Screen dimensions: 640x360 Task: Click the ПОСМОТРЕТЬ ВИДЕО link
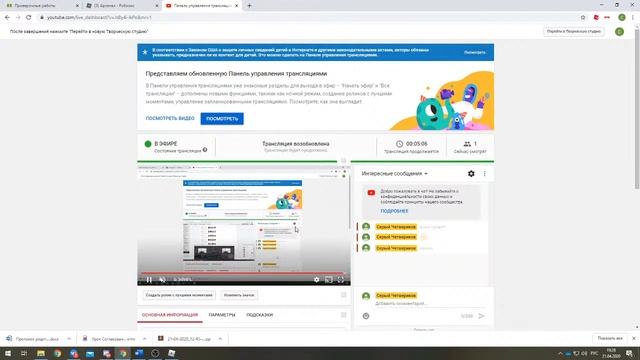[170, 118]
